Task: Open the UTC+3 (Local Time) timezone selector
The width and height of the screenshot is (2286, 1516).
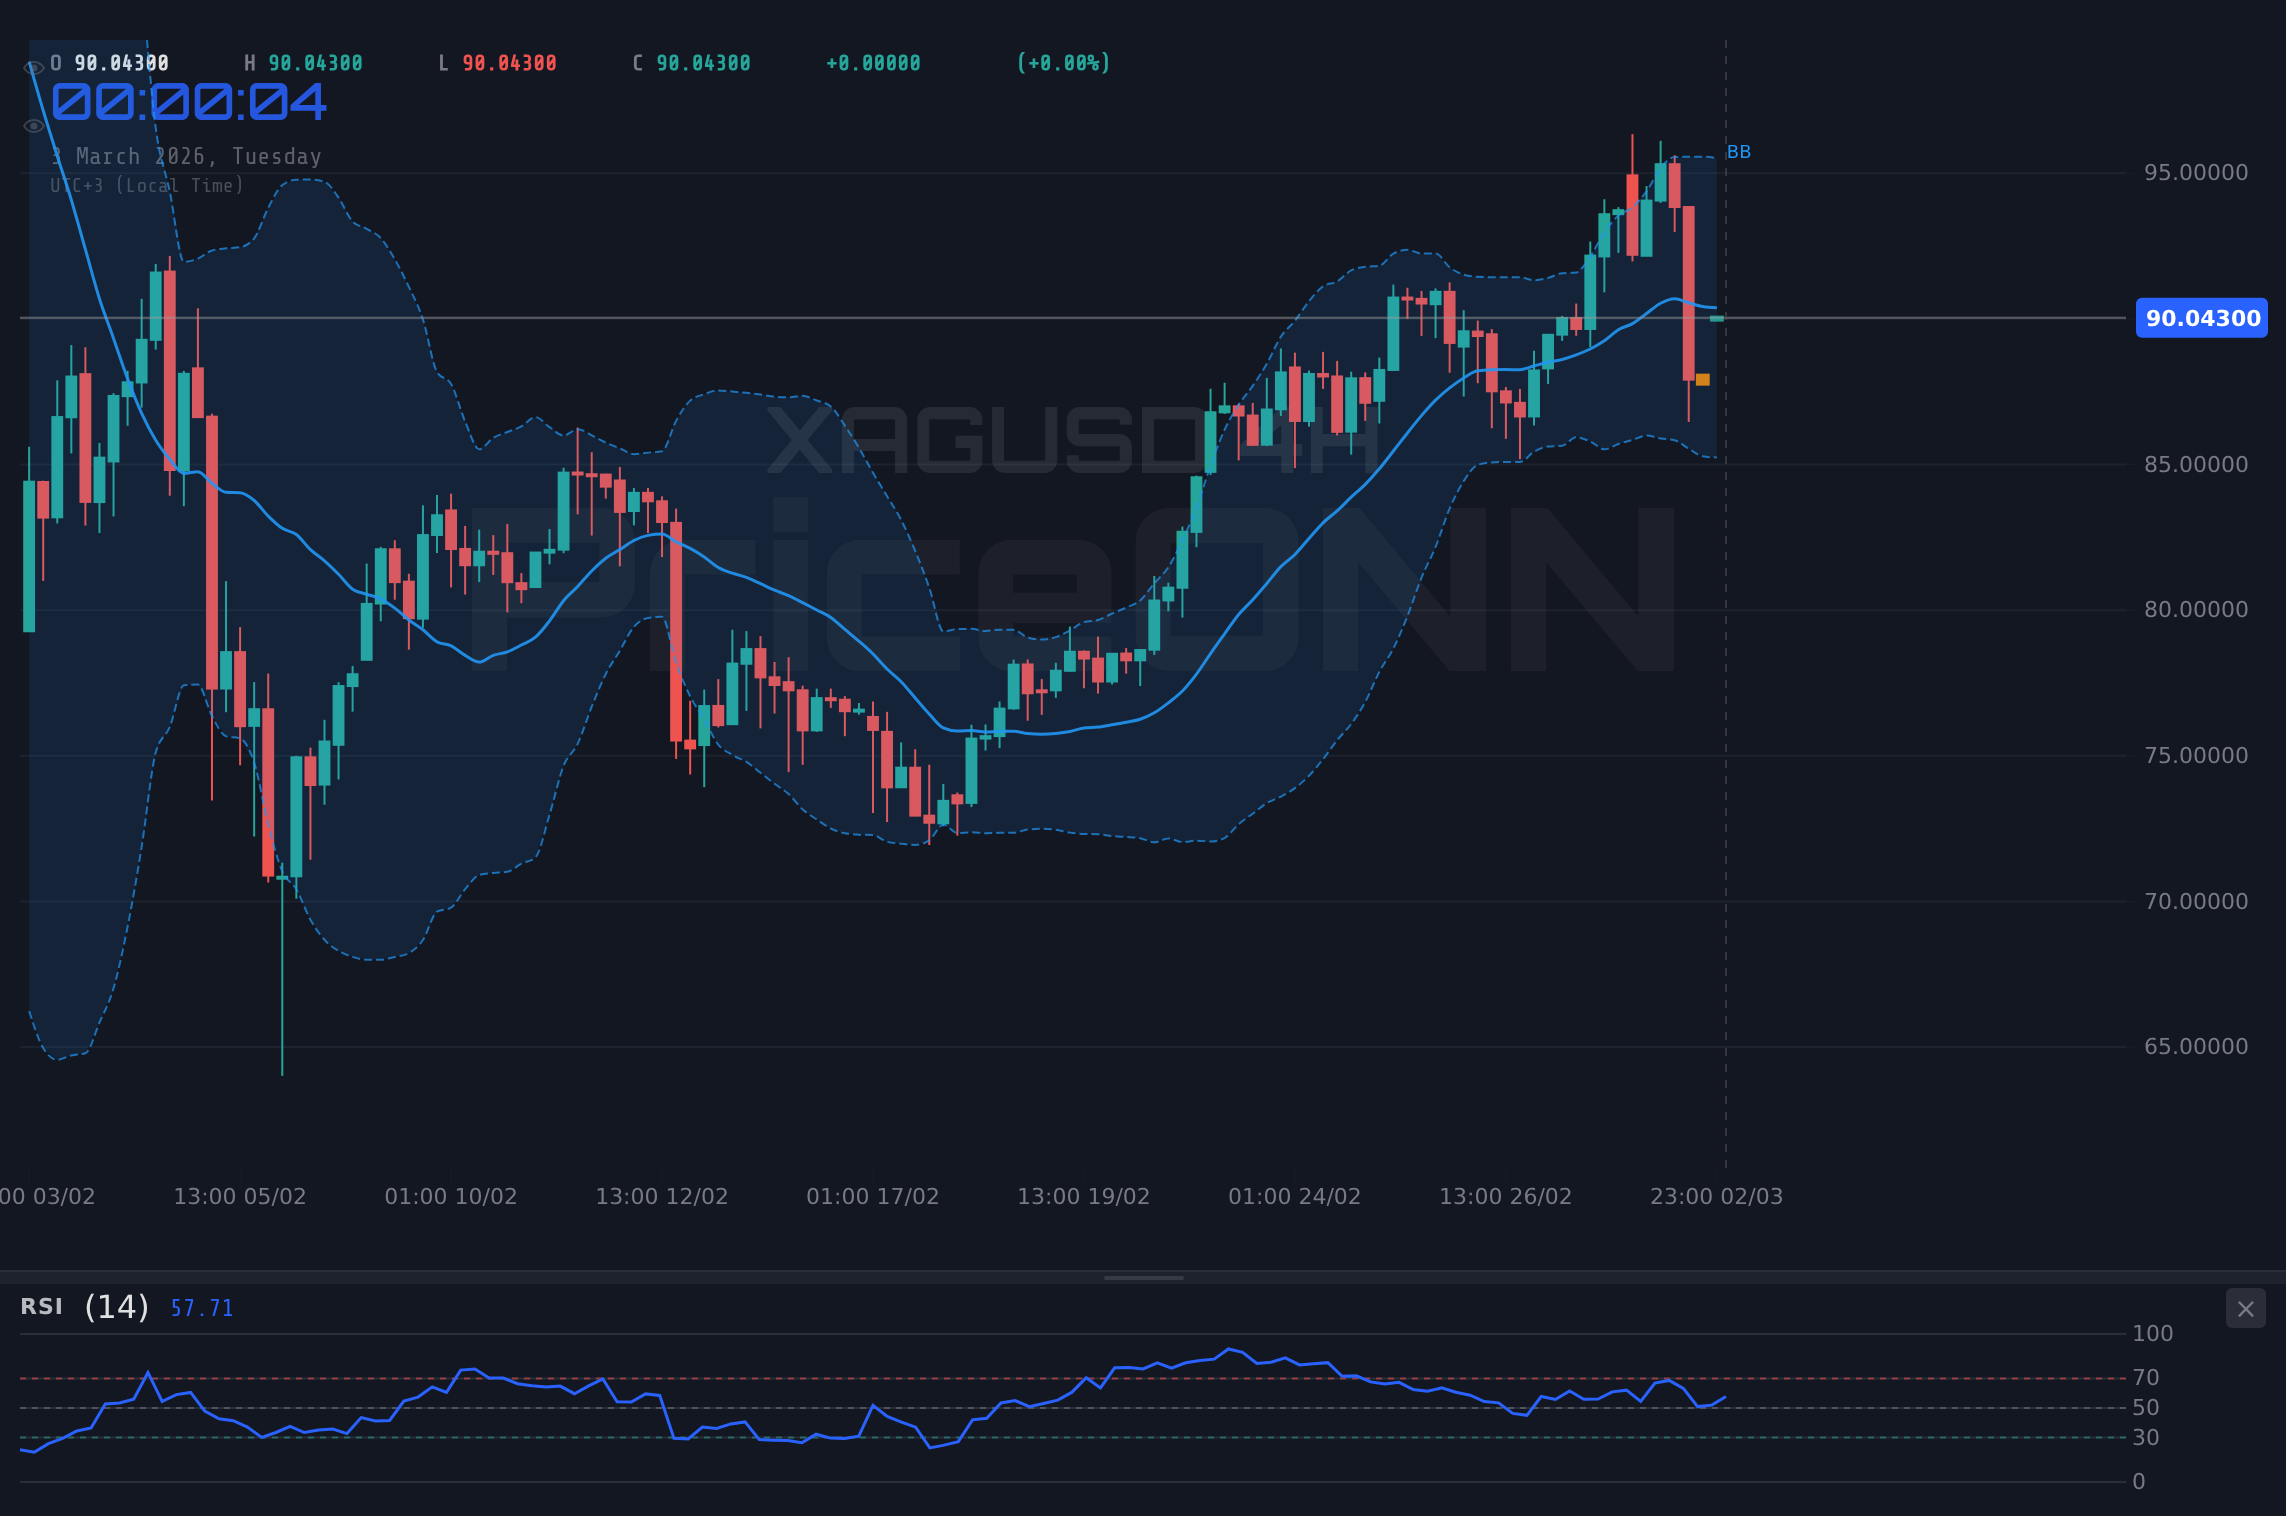Action: click(x=146, y=185)
